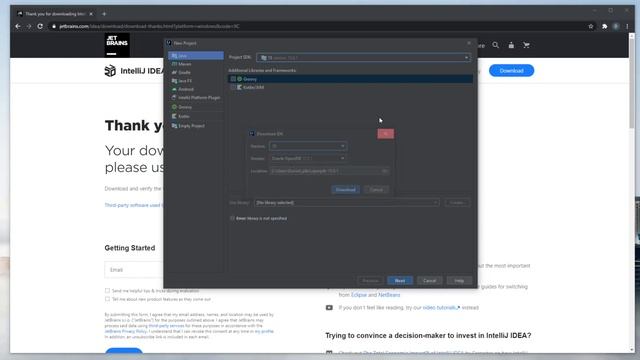Reload the JetBrains page
The image size is (640, 360).
click(x=40, y=26)
